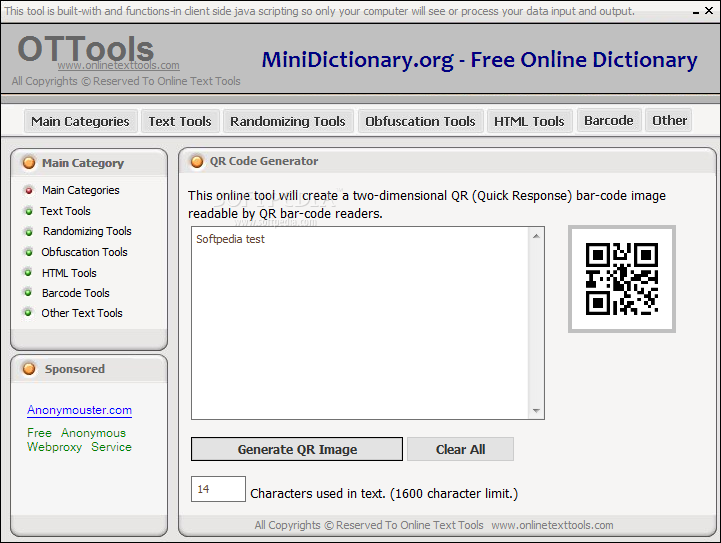Select the Other tab
The height and width of the screenshot is (543, 721).
pos(670,120)
